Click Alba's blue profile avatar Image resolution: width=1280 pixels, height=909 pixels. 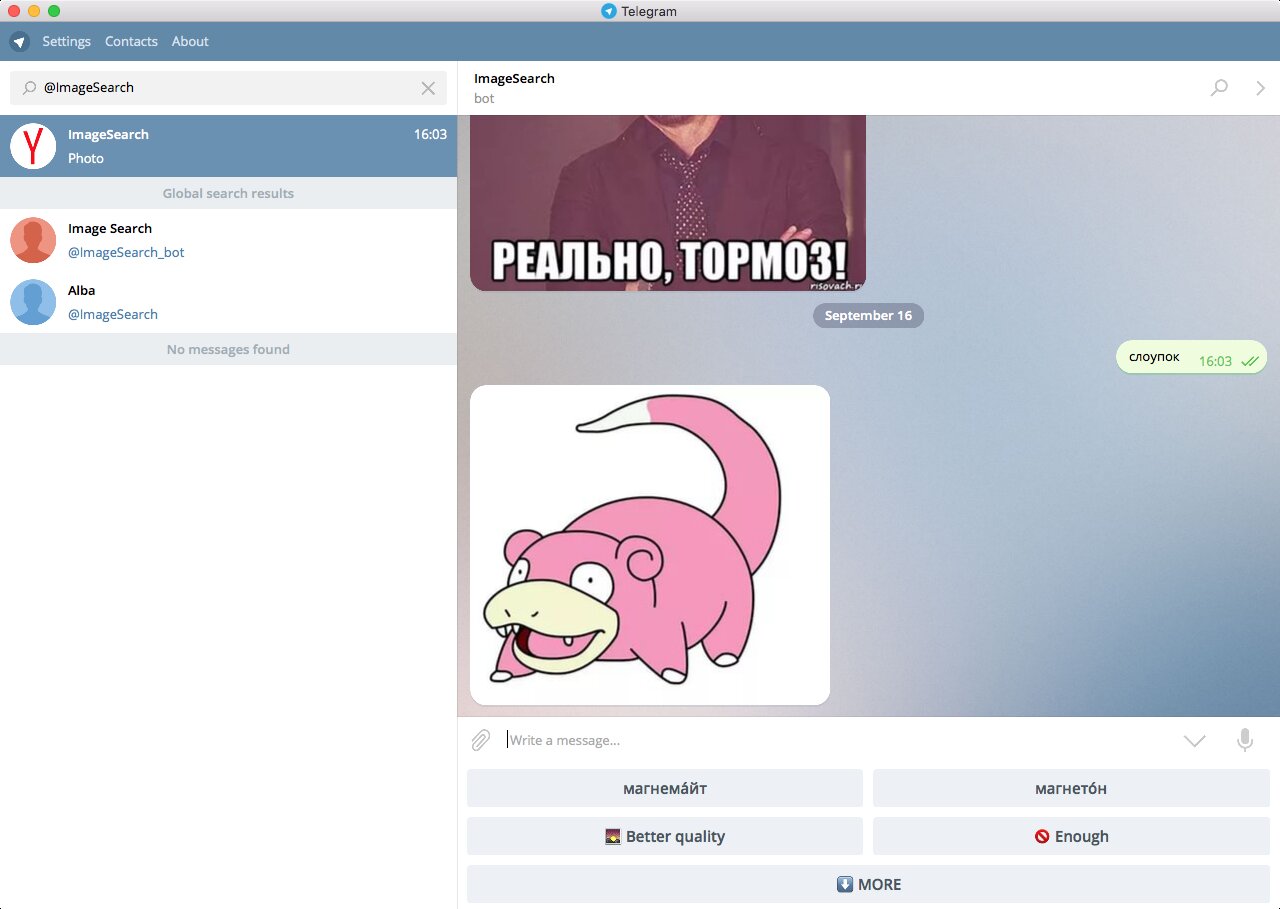tap(33, 302)
